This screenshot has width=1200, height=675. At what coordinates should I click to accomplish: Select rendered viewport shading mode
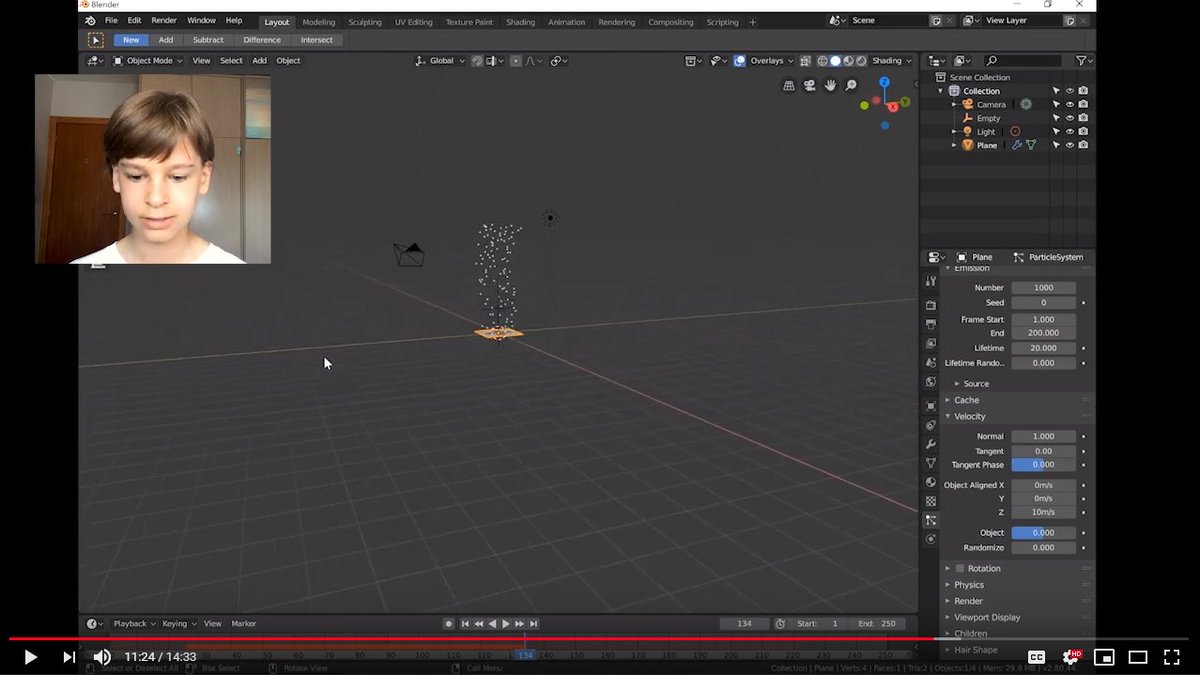coord(861,61)
